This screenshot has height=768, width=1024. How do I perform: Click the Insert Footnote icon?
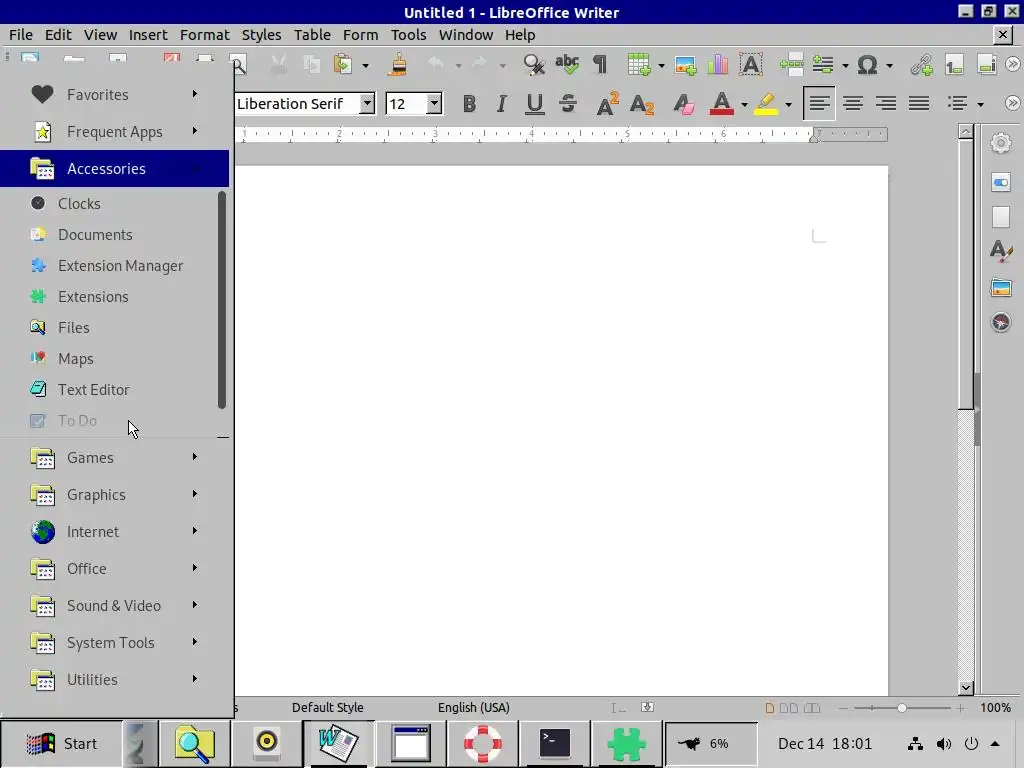pyautogui.click(x=954, y=65)
